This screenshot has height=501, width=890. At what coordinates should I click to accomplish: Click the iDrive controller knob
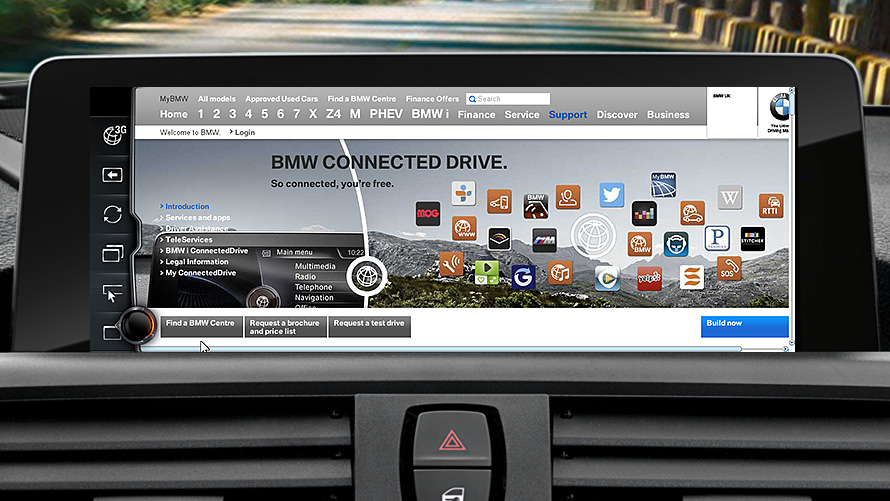(137, 325)
